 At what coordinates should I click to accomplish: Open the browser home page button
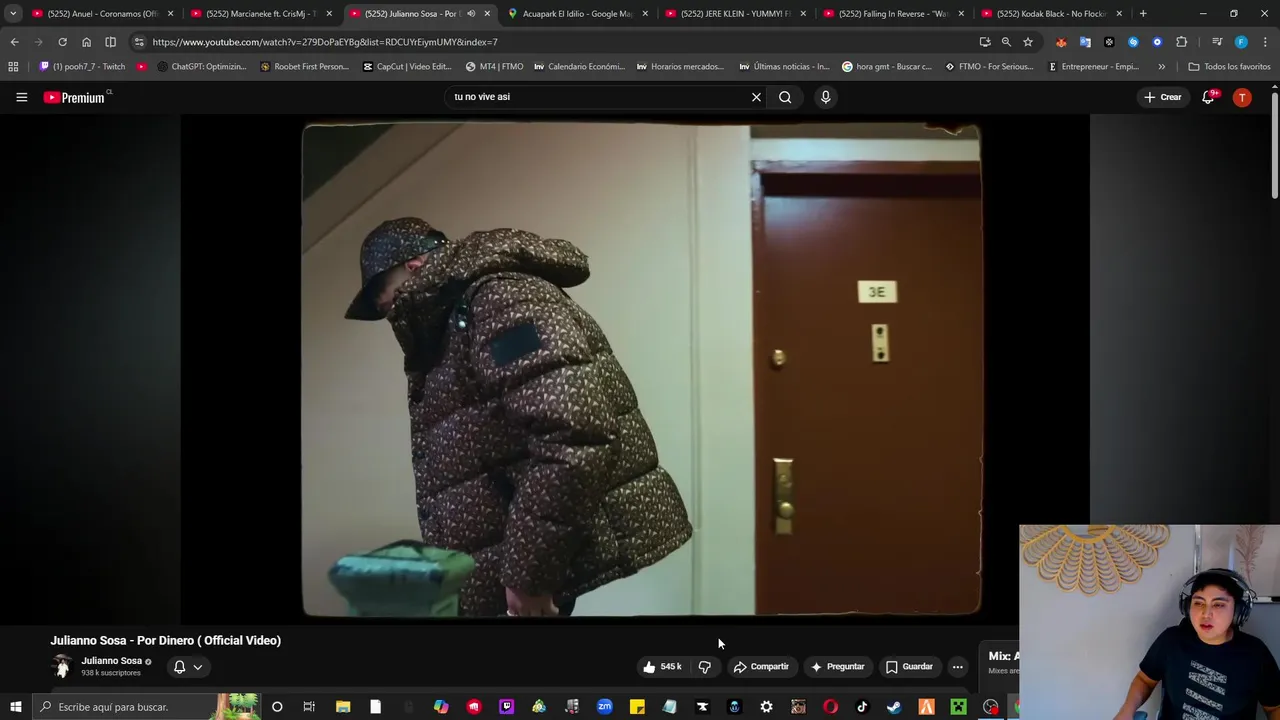click(x=86, y=42)
